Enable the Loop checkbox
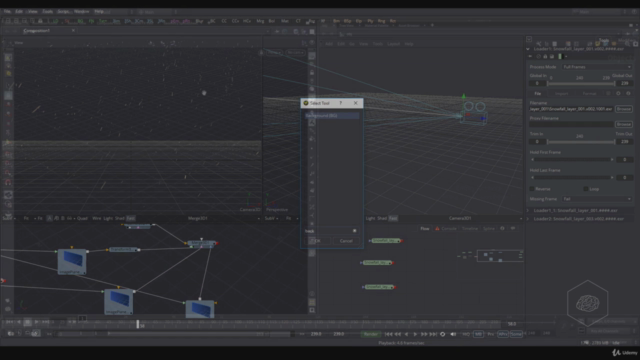 point(586,189)
